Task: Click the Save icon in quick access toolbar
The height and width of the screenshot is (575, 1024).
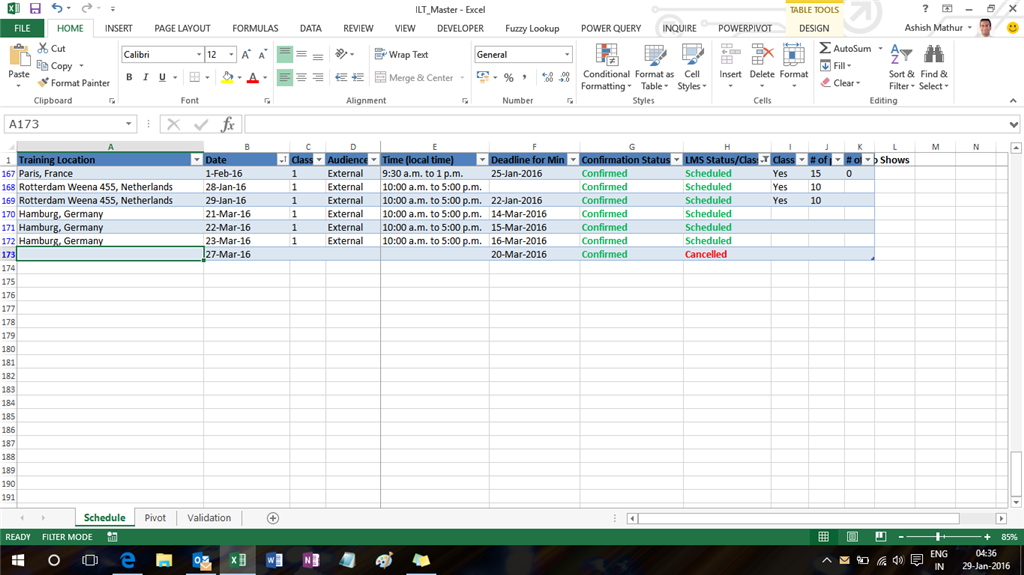Action: pyautogui.click(x=35, y=9)
